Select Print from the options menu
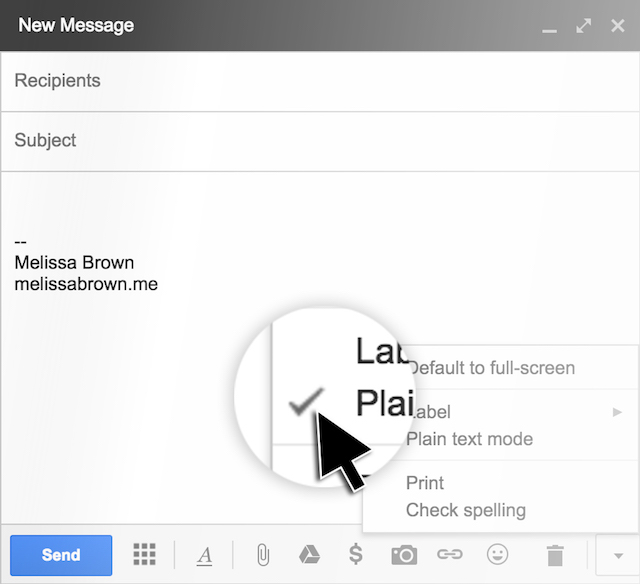 [x=425, y=483]
